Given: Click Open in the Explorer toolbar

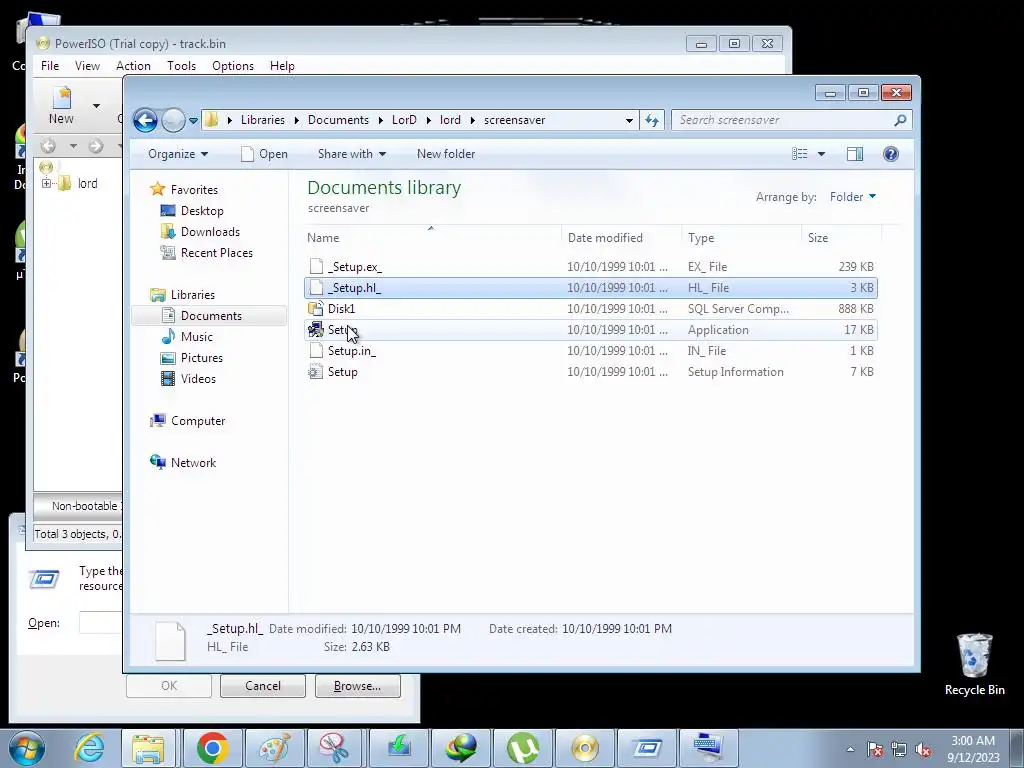Looking at the screenshot, I should pyautogui.click(x=264, y=154).
